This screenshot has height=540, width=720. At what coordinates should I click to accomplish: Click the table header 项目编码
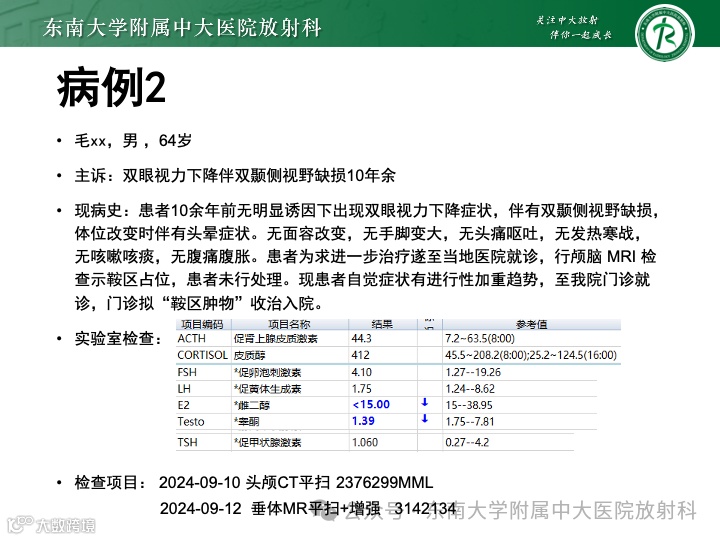202,324
